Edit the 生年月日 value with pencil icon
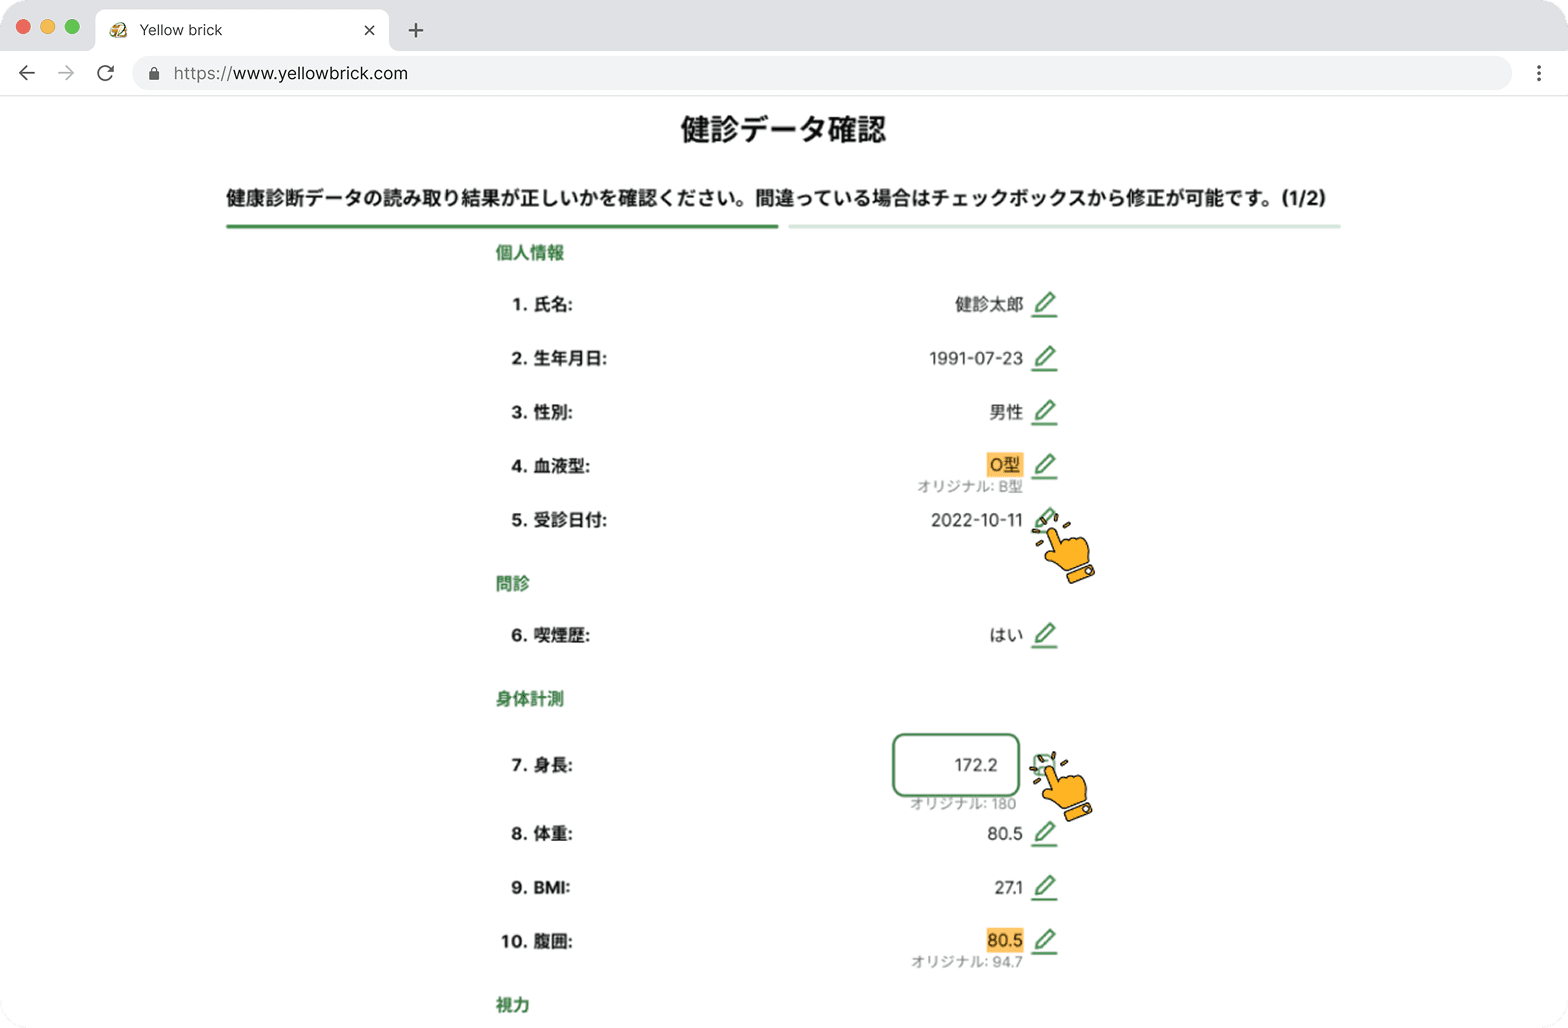The height and width of the screenshot is (1028, 1568). pos(1044,358)
